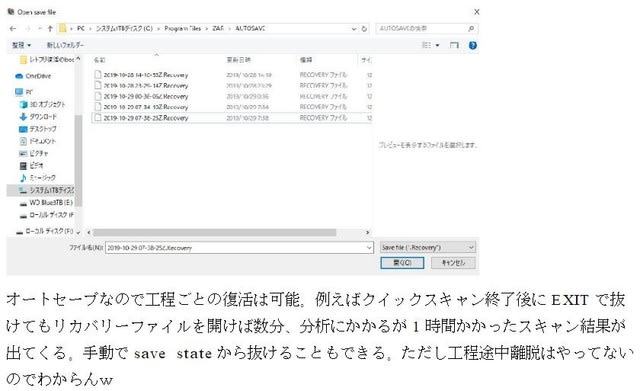Viewport: 640px width, 391px height.
Task: Expand the view options dropdown arrow
Action: point(438,45)
